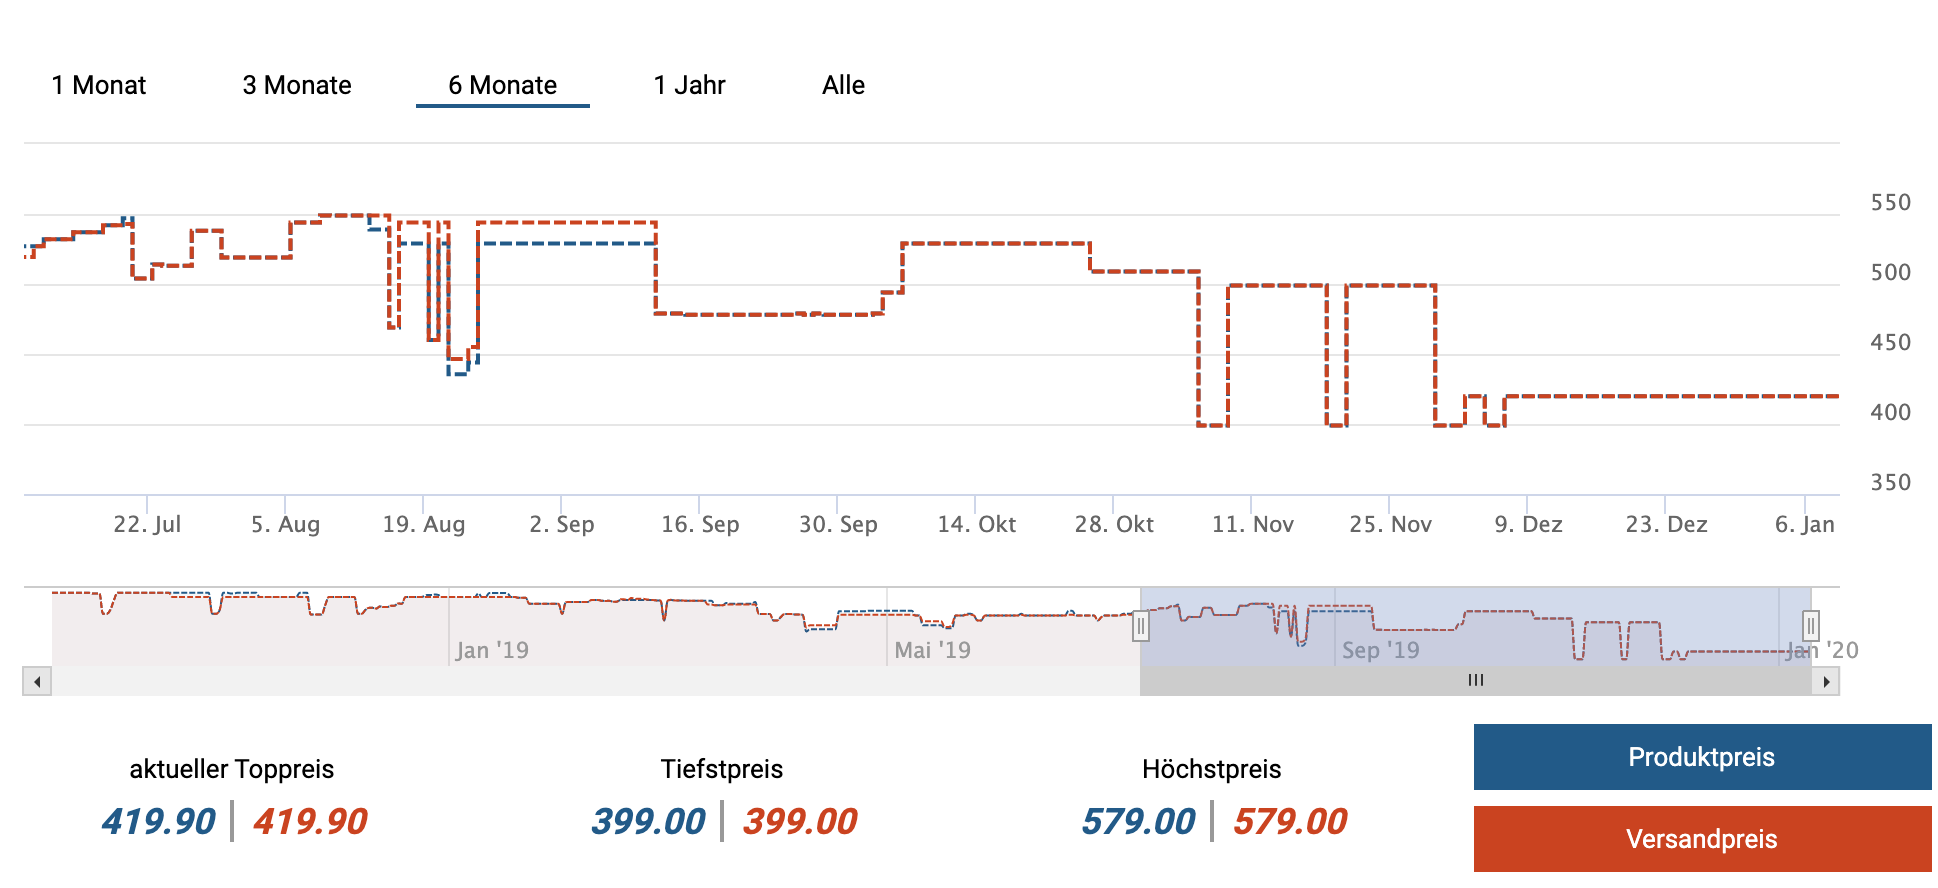Show the 1 Jahr price history
The height and width of the screenshot is (888, 1938).
(689, 86)
